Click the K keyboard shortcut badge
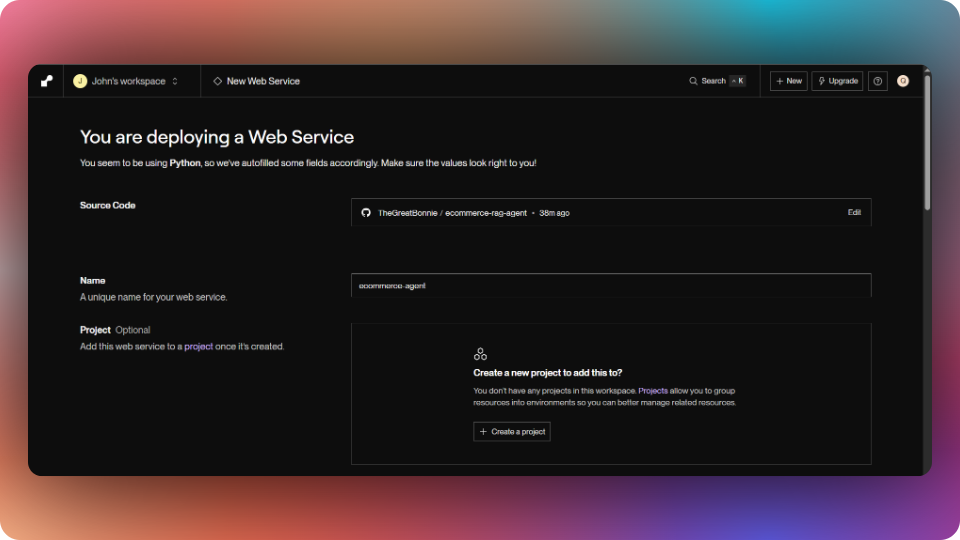The height and width of the screenshot is (540, 960). (737, 81)
